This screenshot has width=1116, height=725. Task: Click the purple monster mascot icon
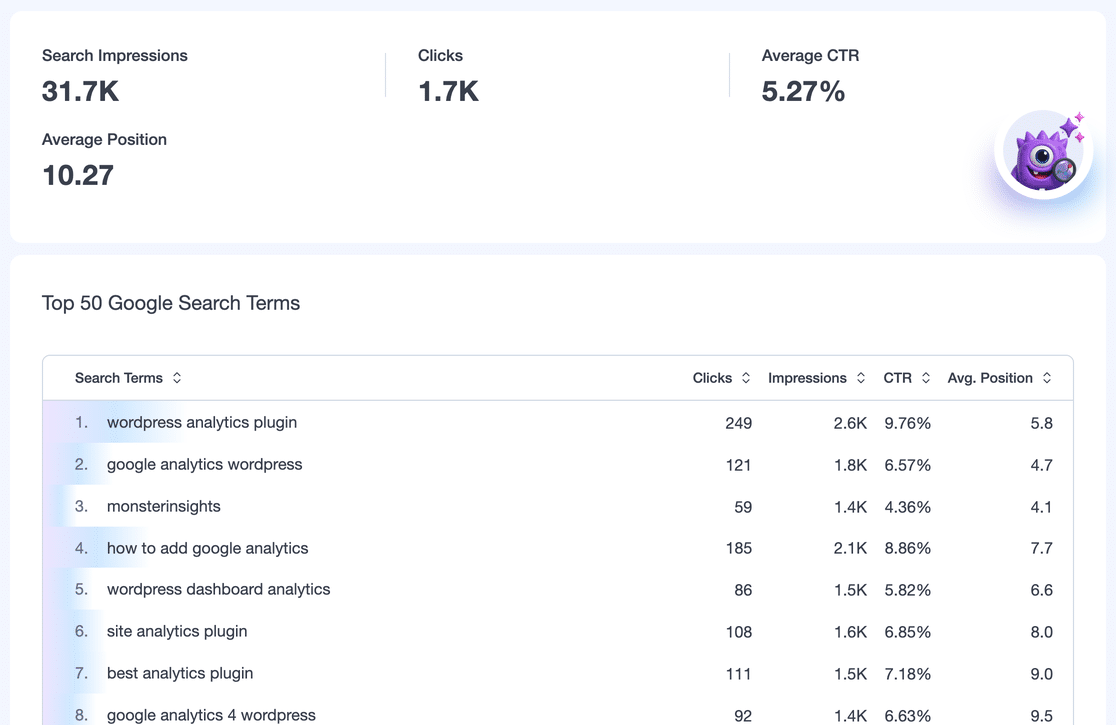(1044, 154)
